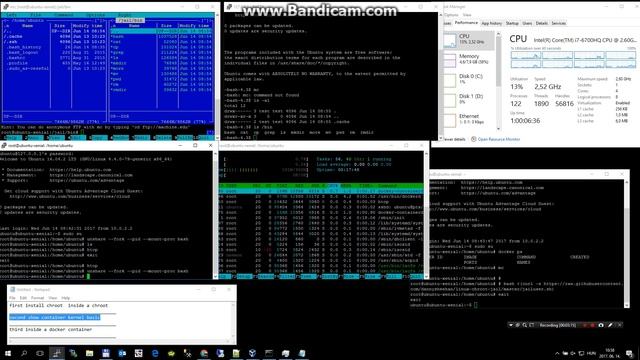Open Help menu in Notepad
This screenshot has width=640, height=360.
[x=66, y=298]
